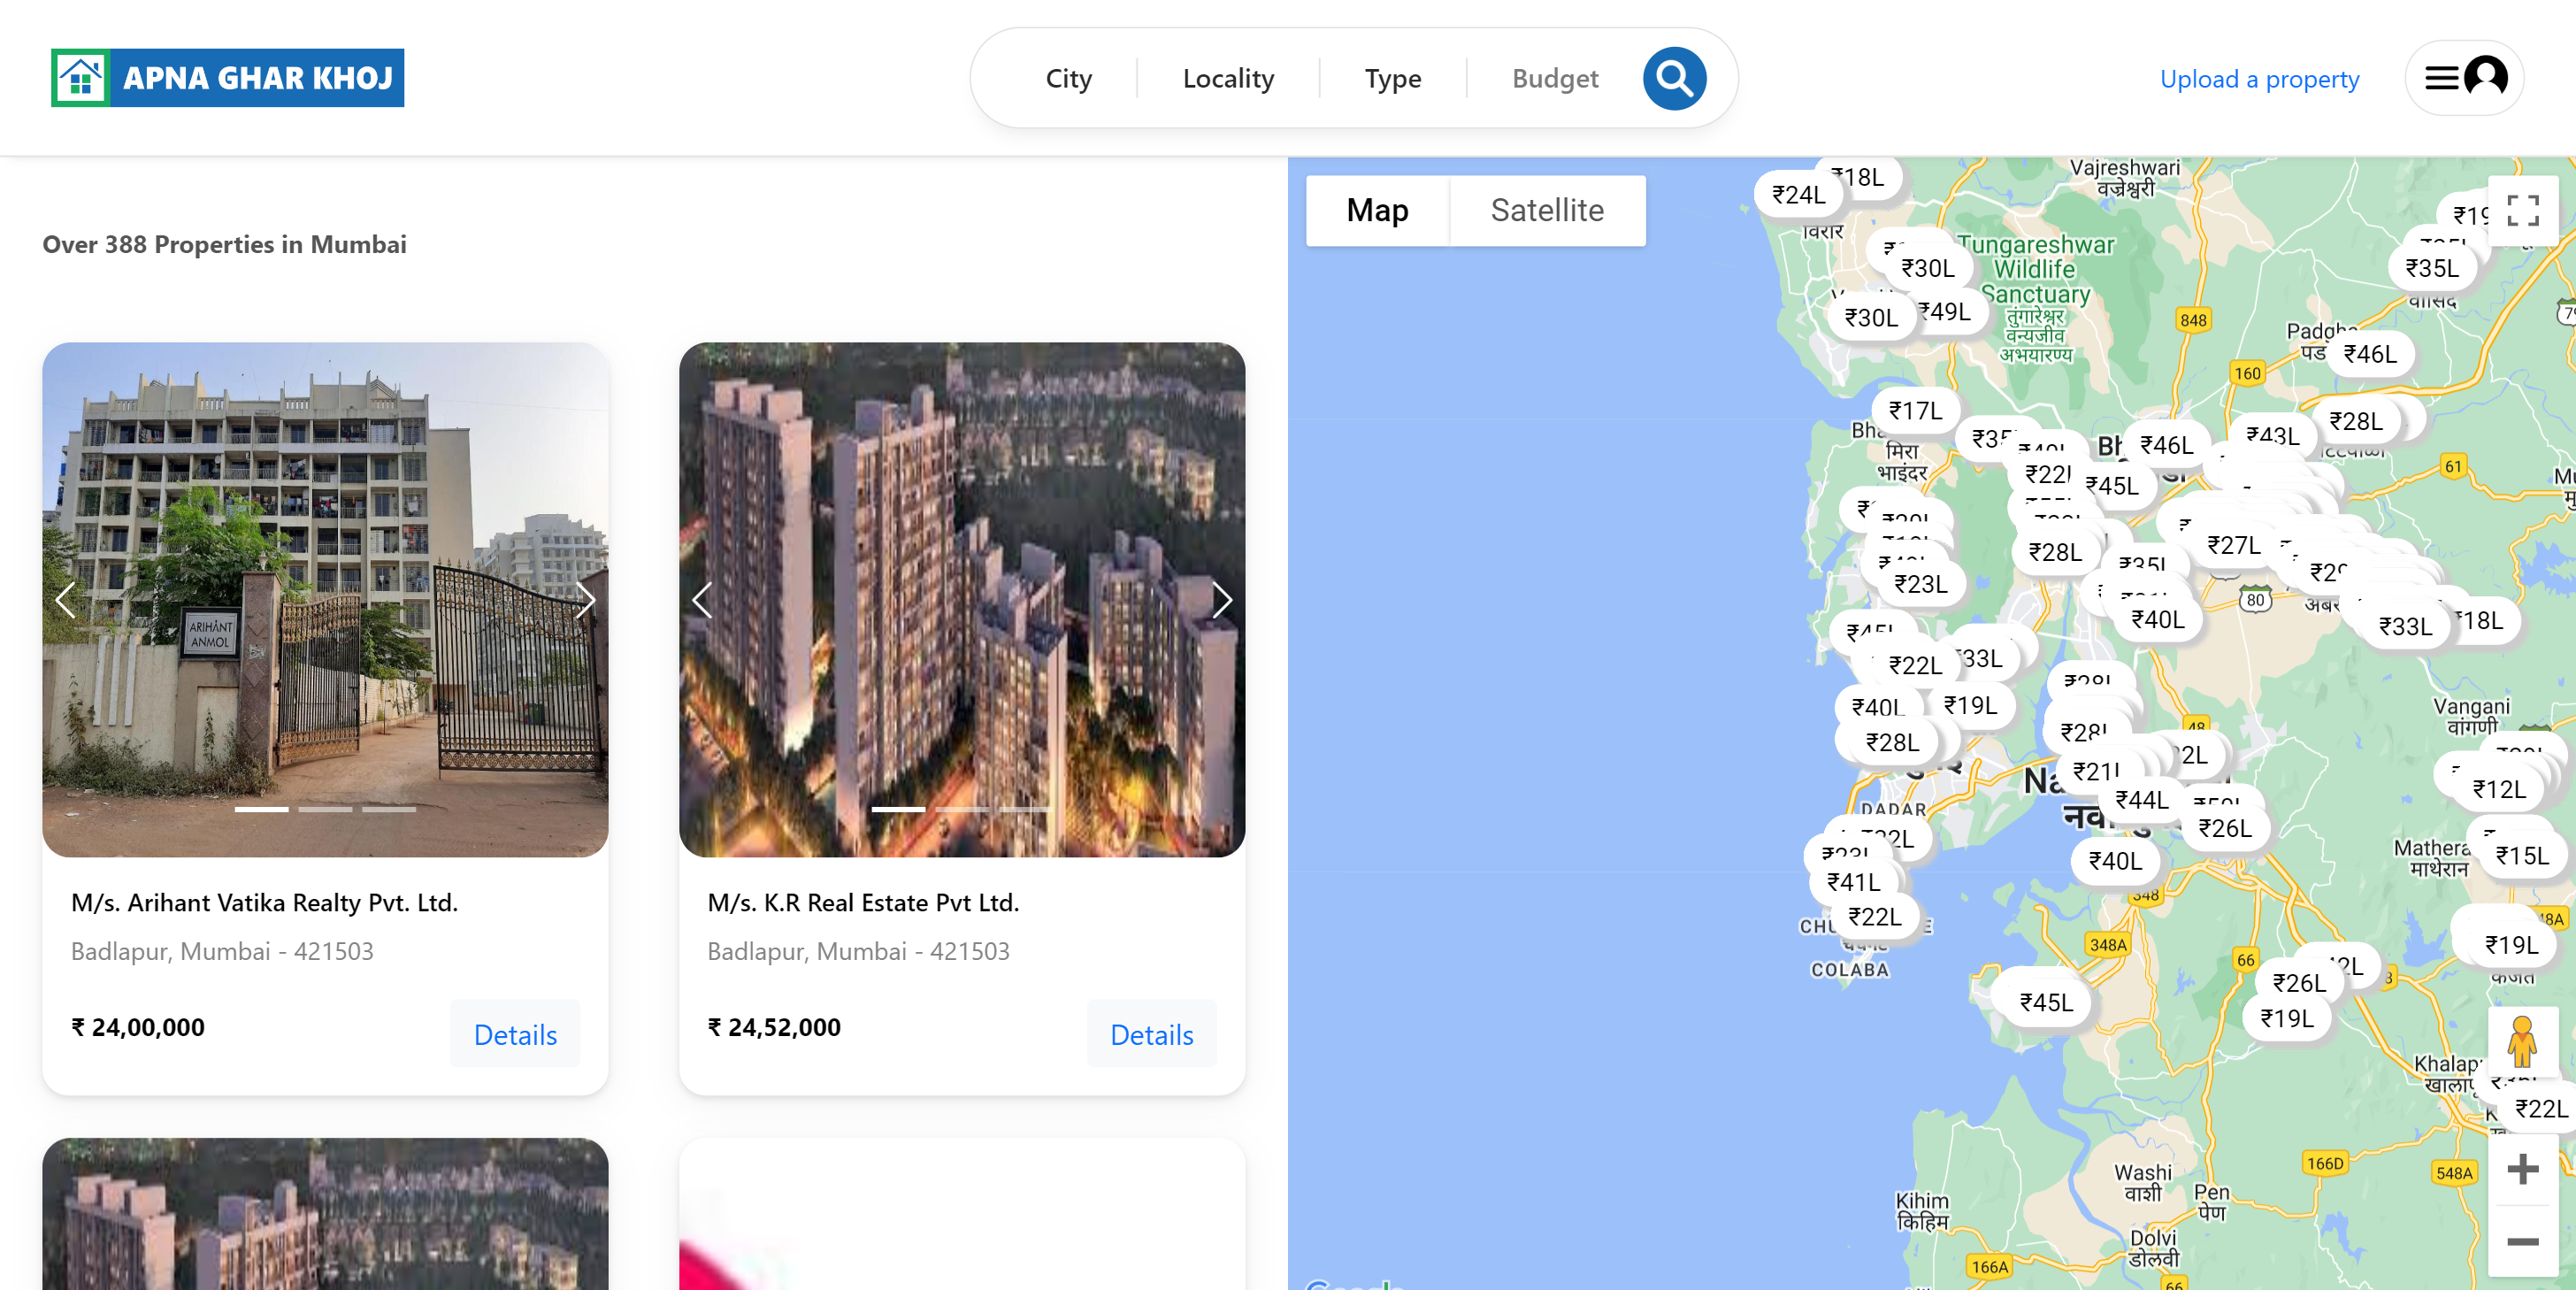
Task: Click M/s. K.R Real Estate Pvt Ltd. title
Action: pyautogui.click(x=863, y=902)
